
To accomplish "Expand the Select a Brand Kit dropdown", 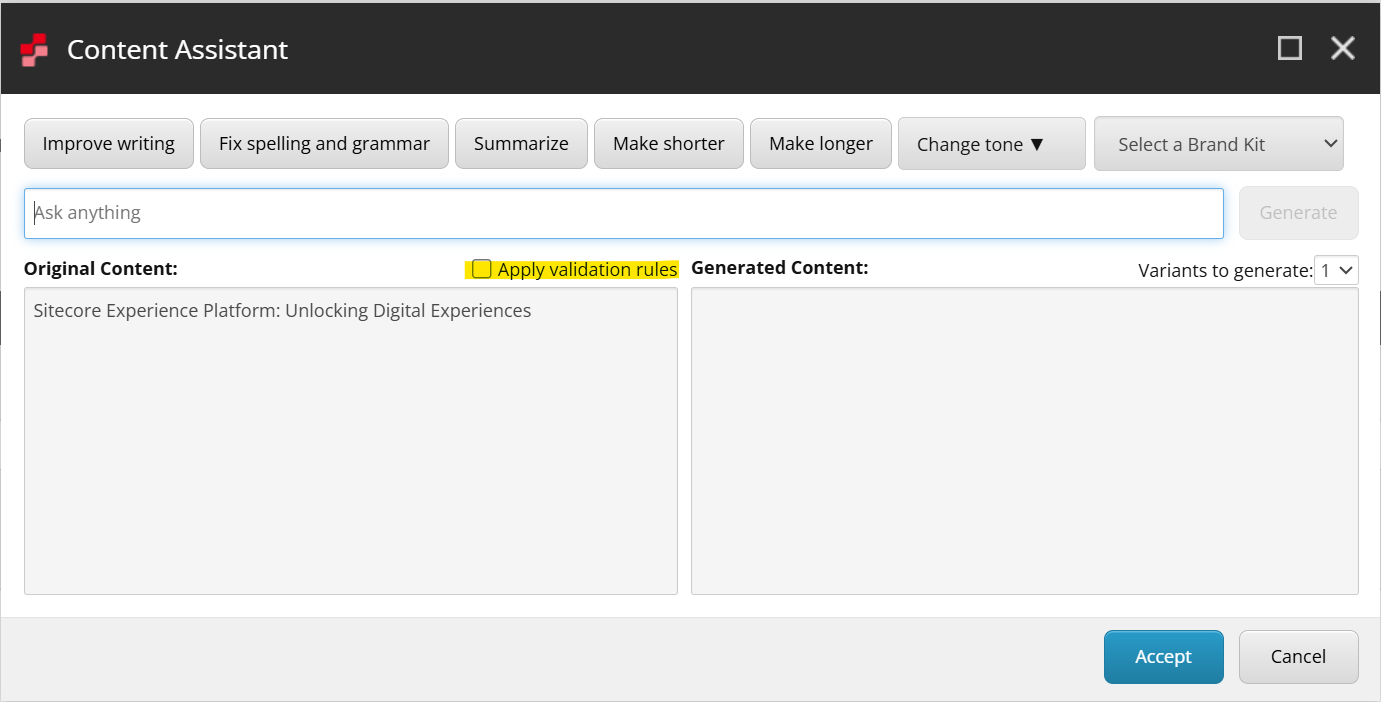I will coord(1218,144).
